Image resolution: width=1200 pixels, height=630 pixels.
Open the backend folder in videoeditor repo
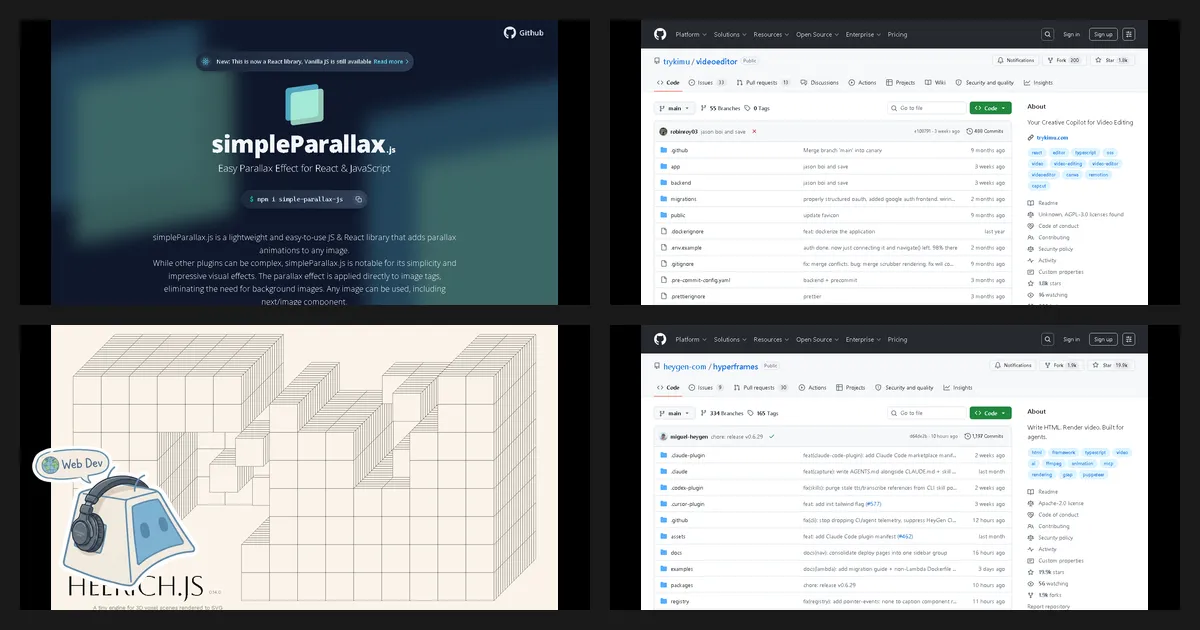coord(681,183)
